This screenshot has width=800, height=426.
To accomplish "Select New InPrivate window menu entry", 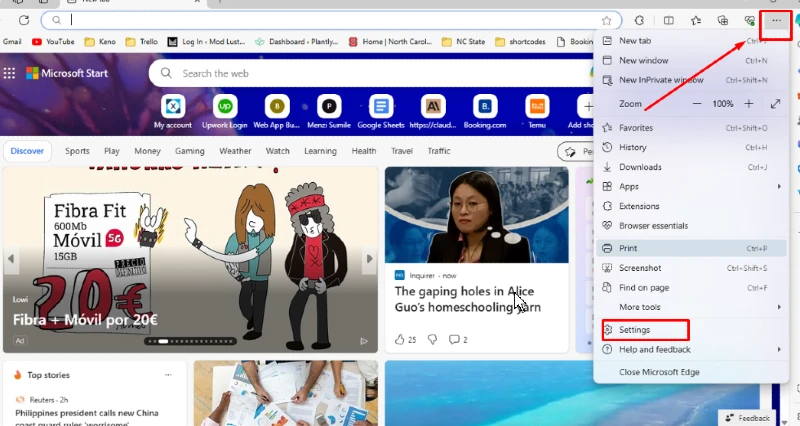I will point(691,80).
